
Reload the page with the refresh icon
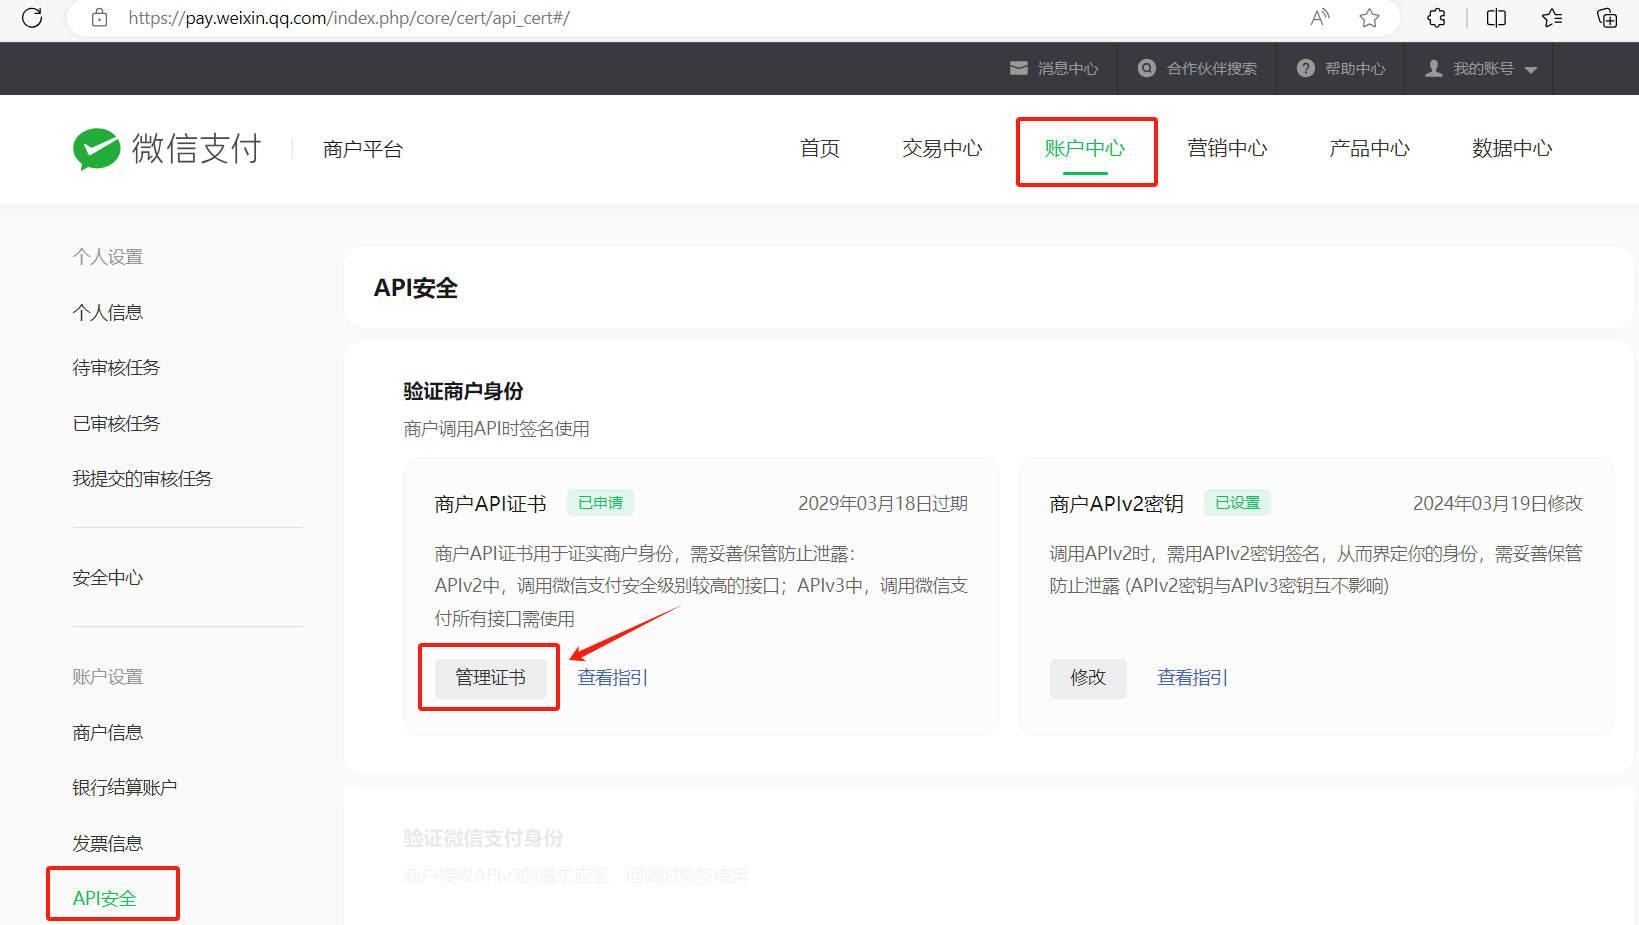32,18
